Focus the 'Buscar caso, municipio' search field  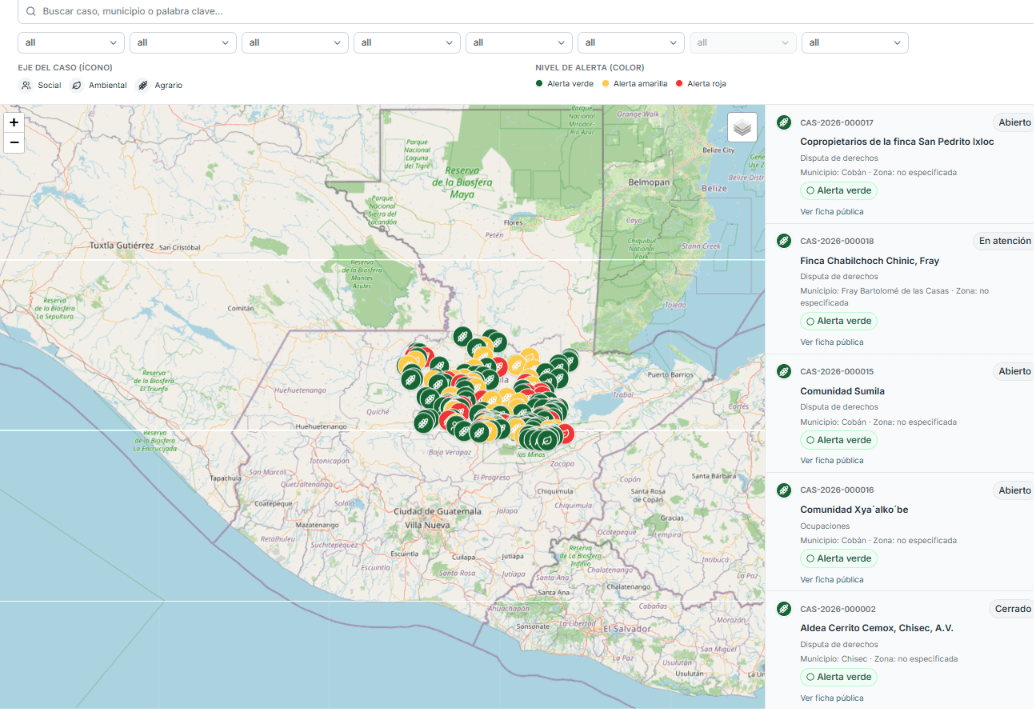coord(528,11)
